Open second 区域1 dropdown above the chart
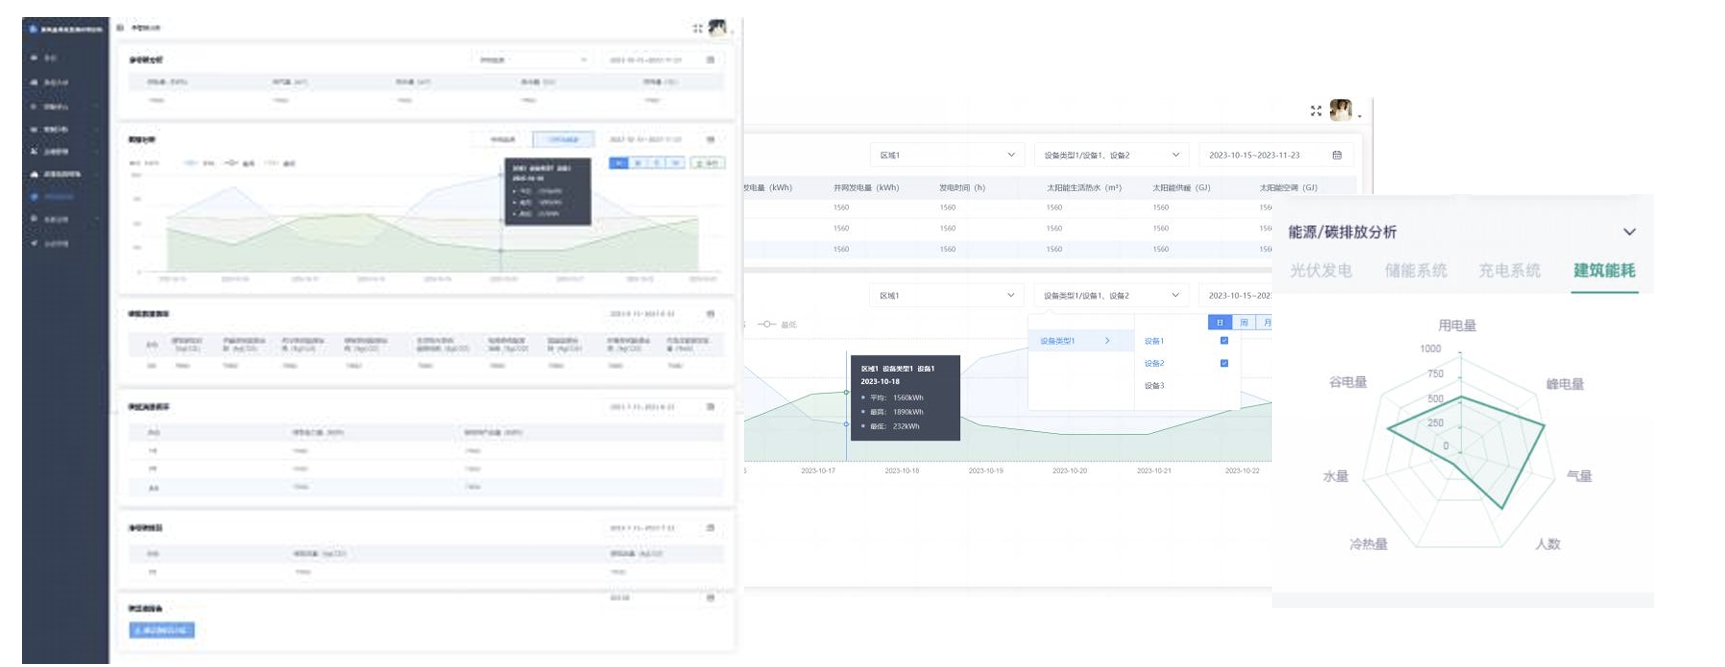Viewport: 1725px width, 667px height. [947, 295]
